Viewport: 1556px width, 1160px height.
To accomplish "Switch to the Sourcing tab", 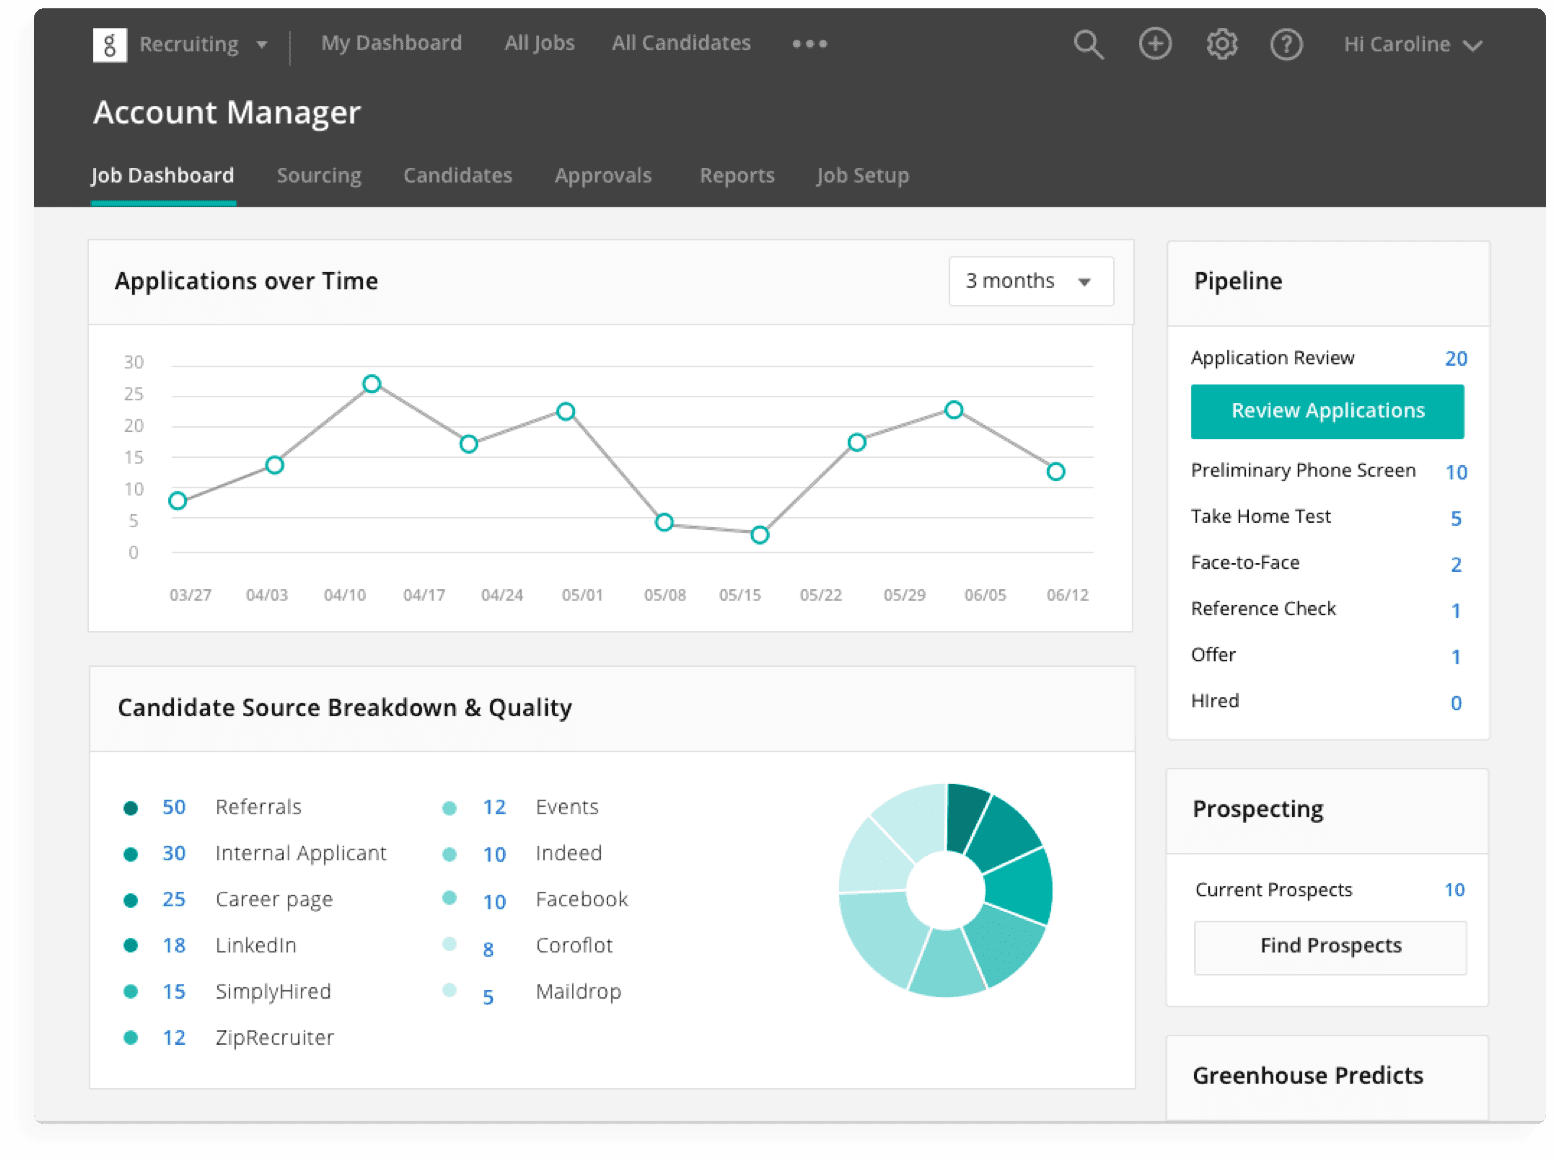I will point(319,175).
